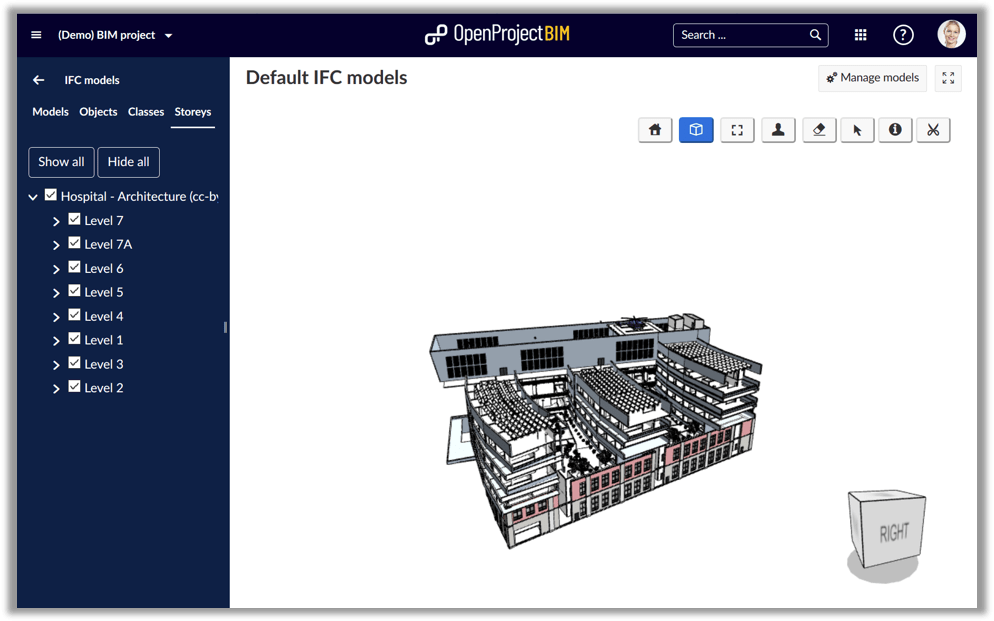Collapse the Hospital - Architecture tree

point(32,196)
